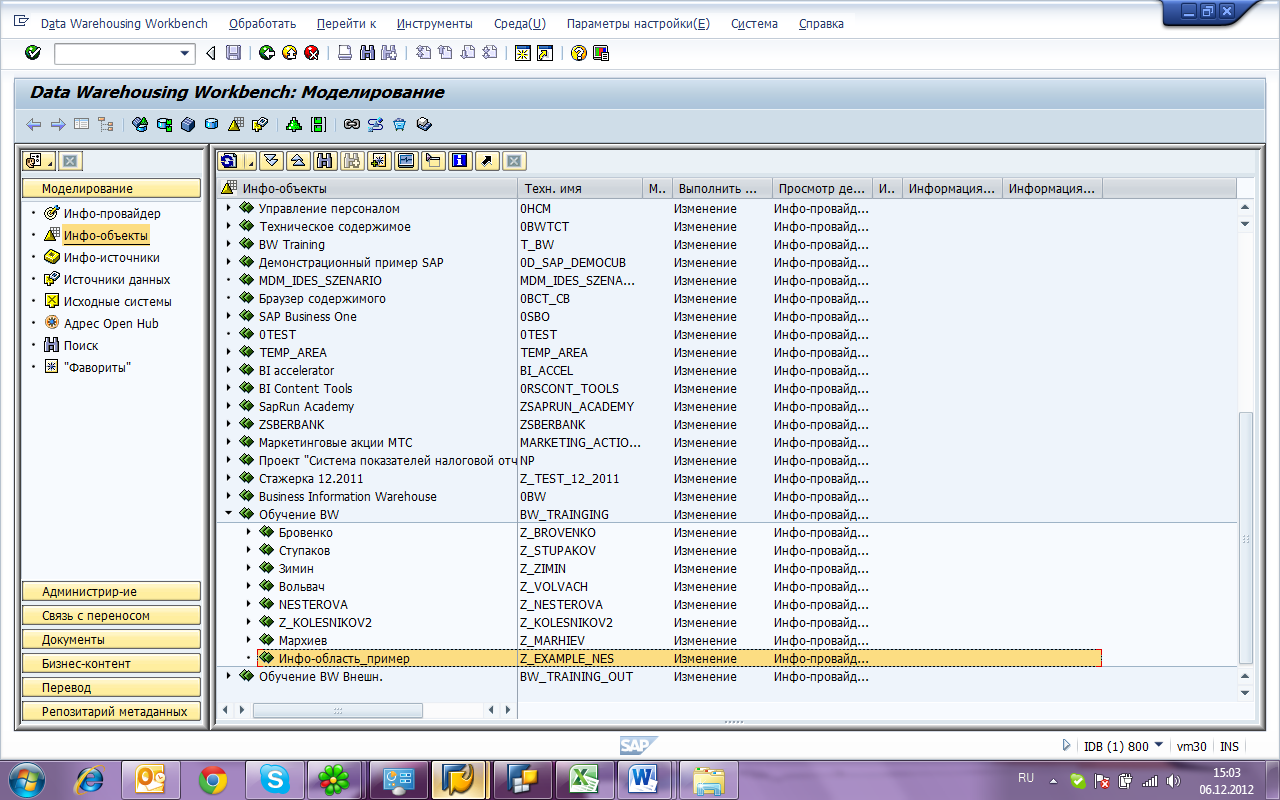Click the Collapse subtree icon

tap(298, 161)
